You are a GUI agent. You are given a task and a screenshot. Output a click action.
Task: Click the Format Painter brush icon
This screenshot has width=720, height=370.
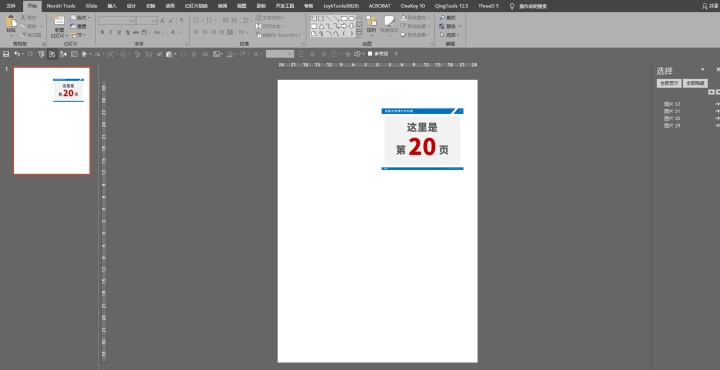tap(23, 35)
